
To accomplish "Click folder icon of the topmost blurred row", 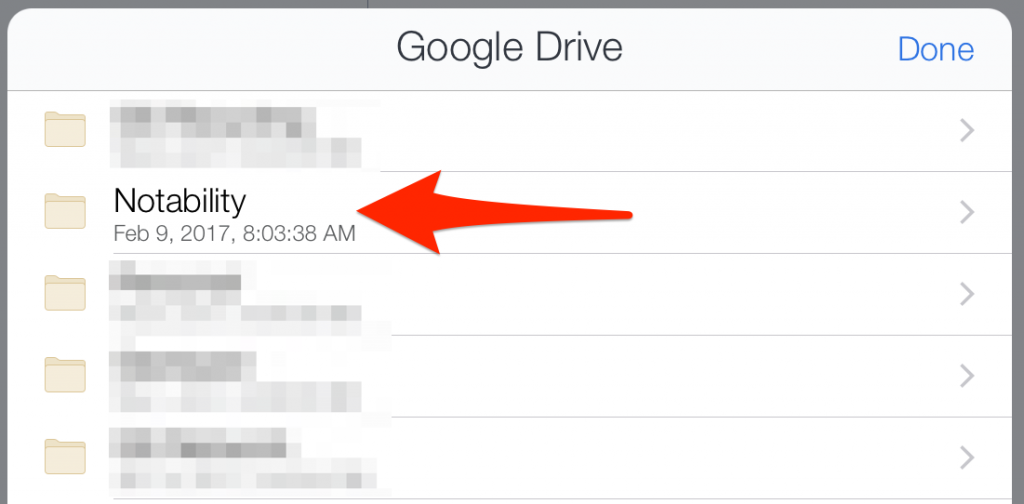I will [x=65, y=129].
